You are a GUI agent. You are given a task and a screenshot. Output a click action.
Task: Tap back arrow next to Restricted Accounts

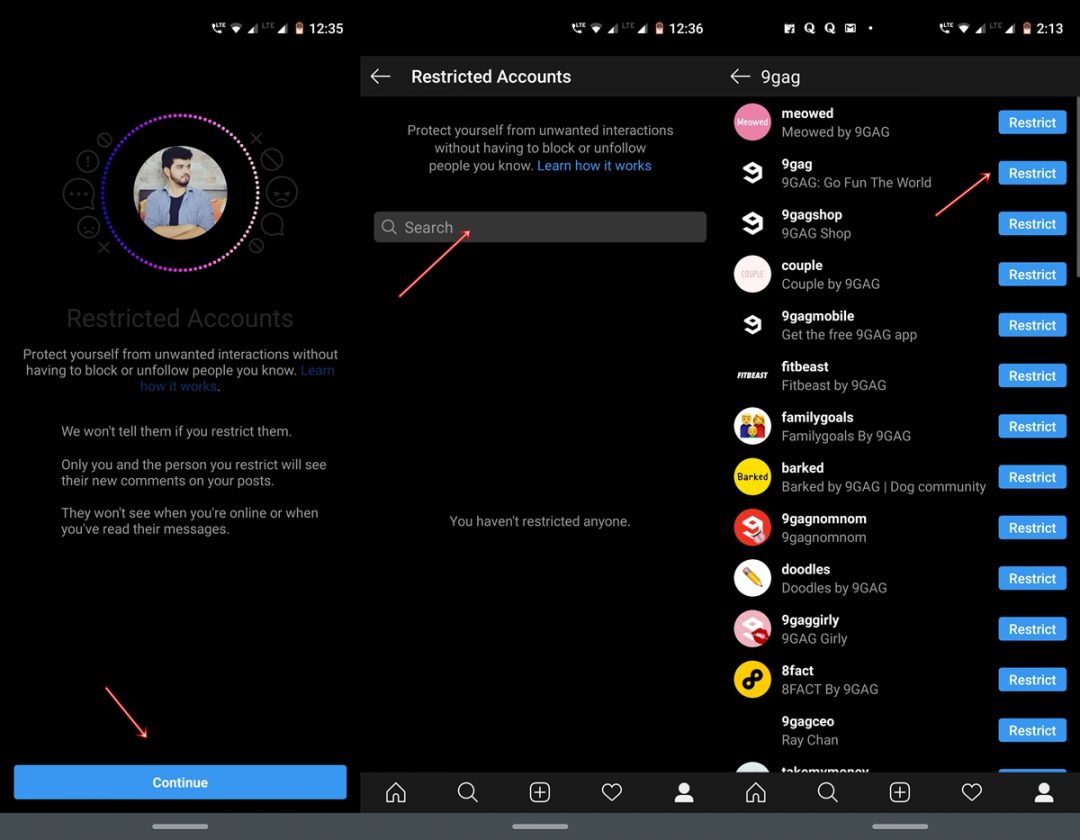pos(380,76)
